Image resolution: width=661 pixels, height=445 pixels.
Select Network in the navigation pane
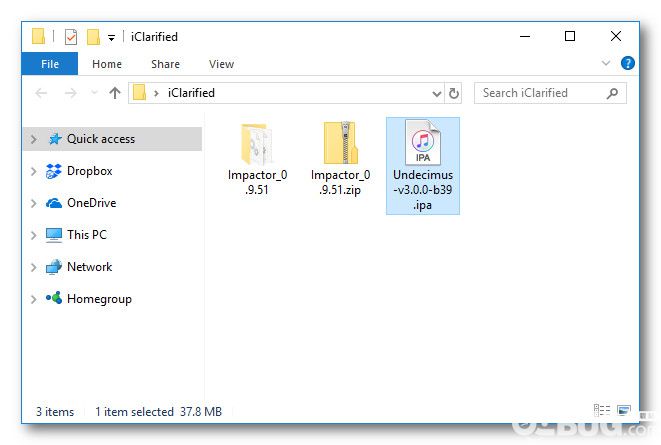pos(79,267)
